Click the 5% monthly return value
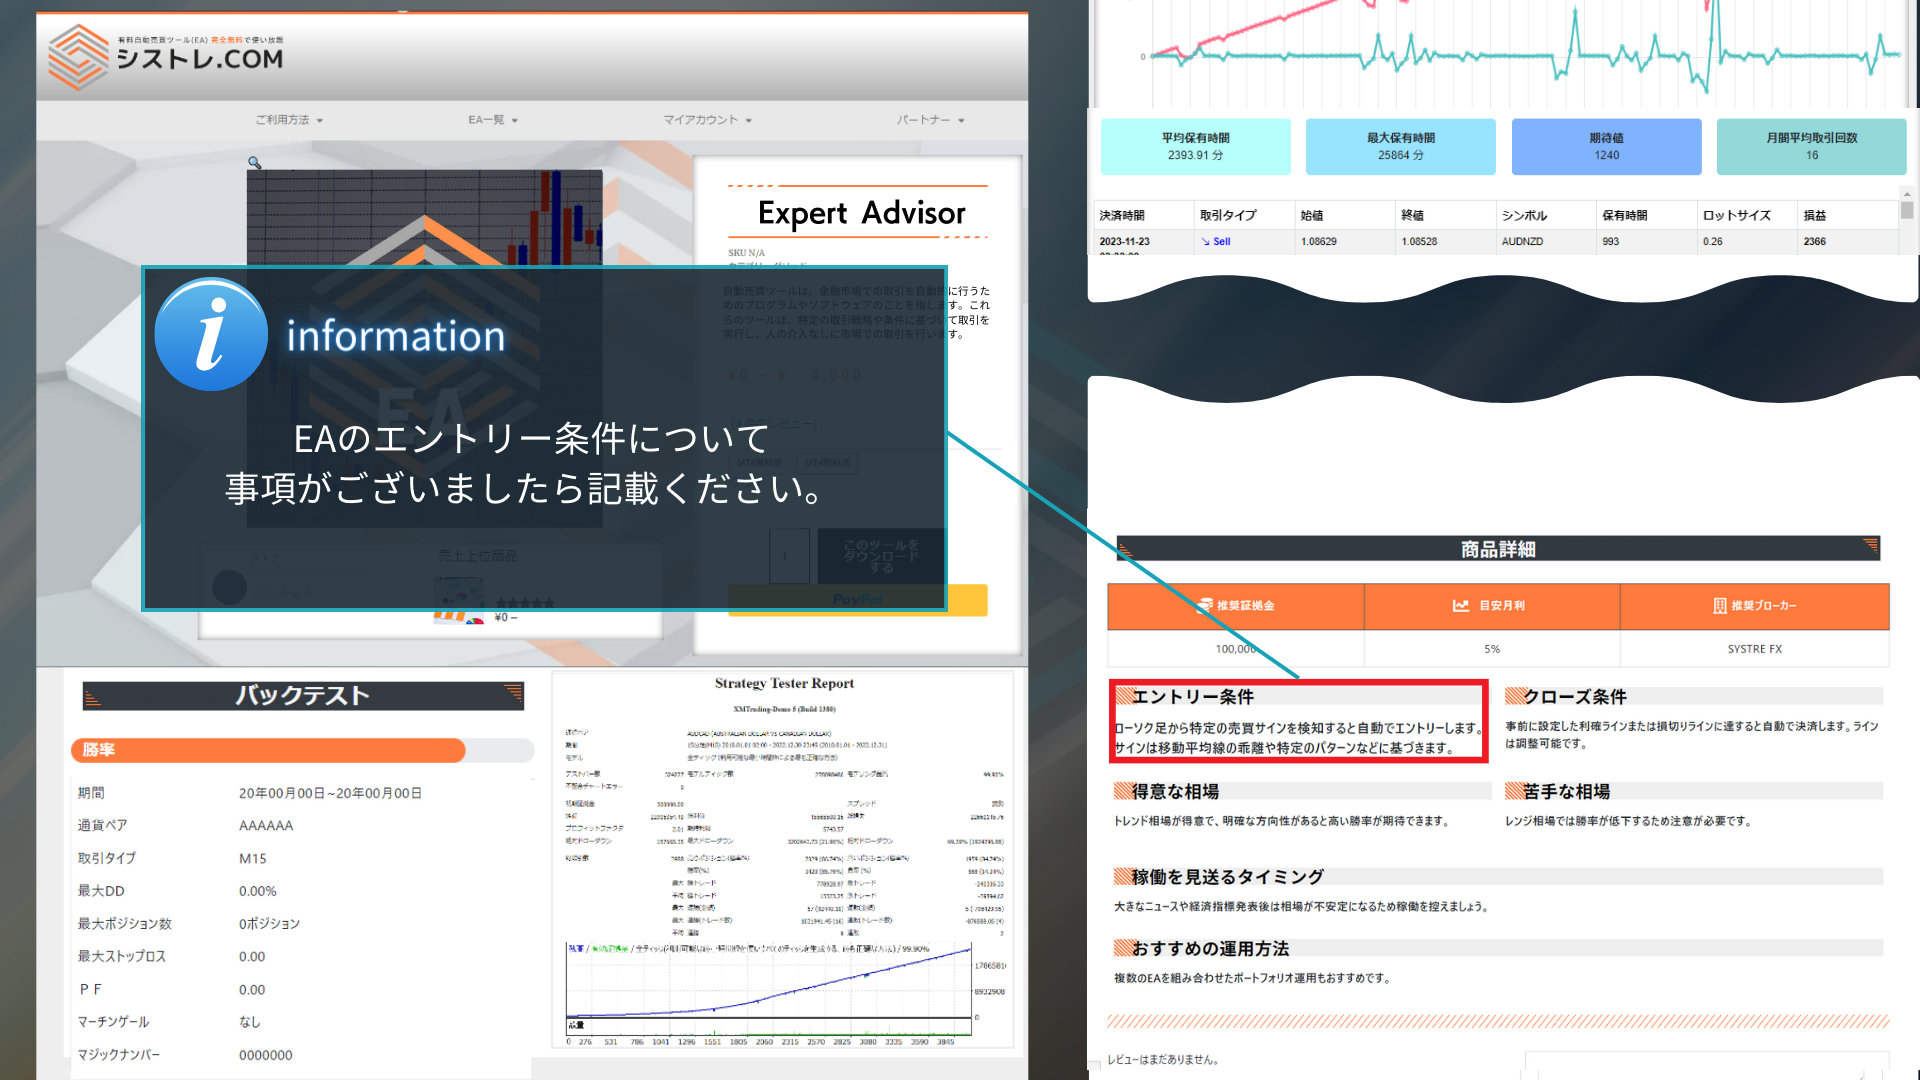1920x1080 pixels. point(1492,649)
